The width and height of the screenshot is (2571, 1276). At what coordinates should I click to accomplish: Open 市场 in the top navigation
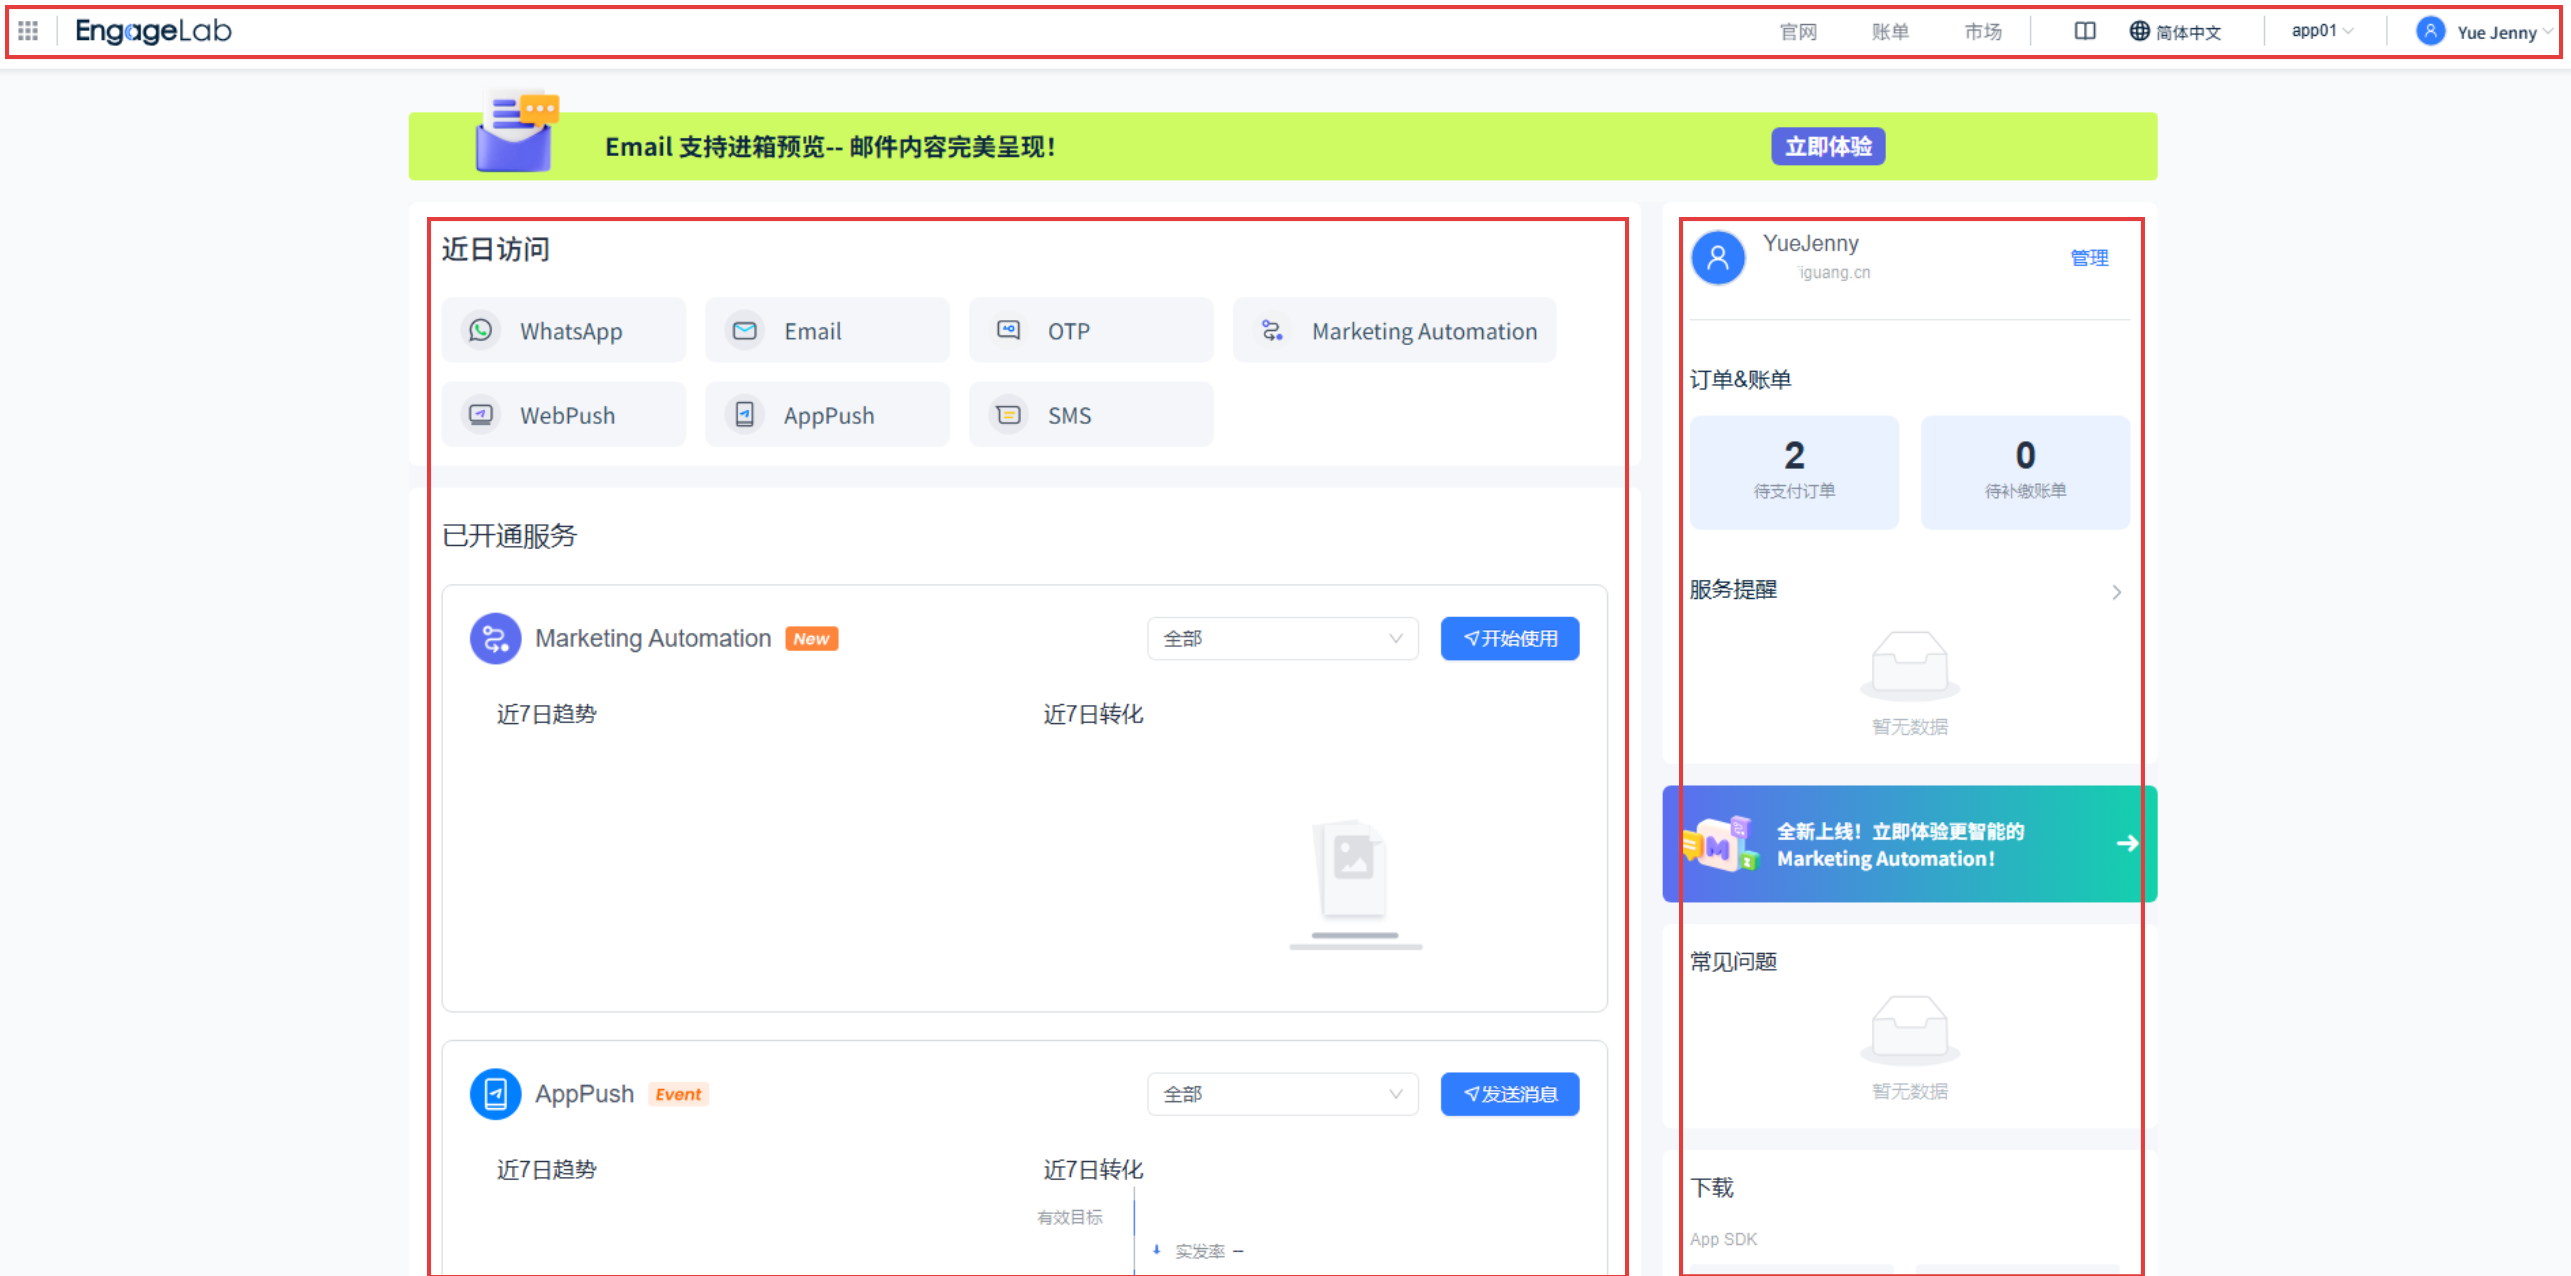(x=1983, y=32)
